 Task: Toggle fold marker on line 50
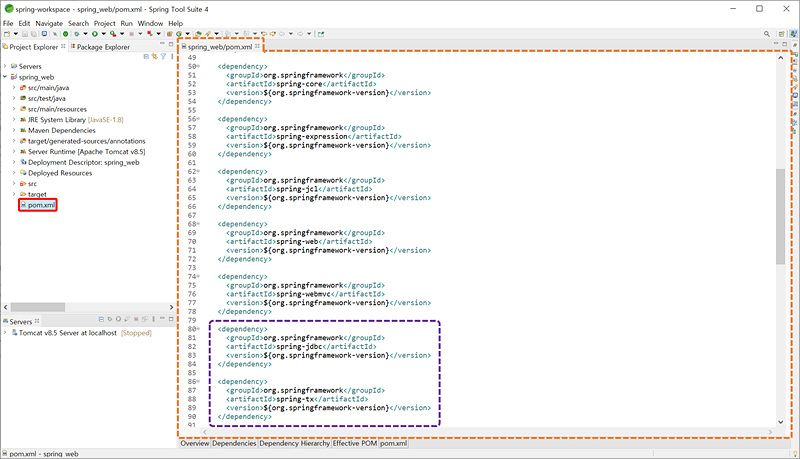coord(198,66)
